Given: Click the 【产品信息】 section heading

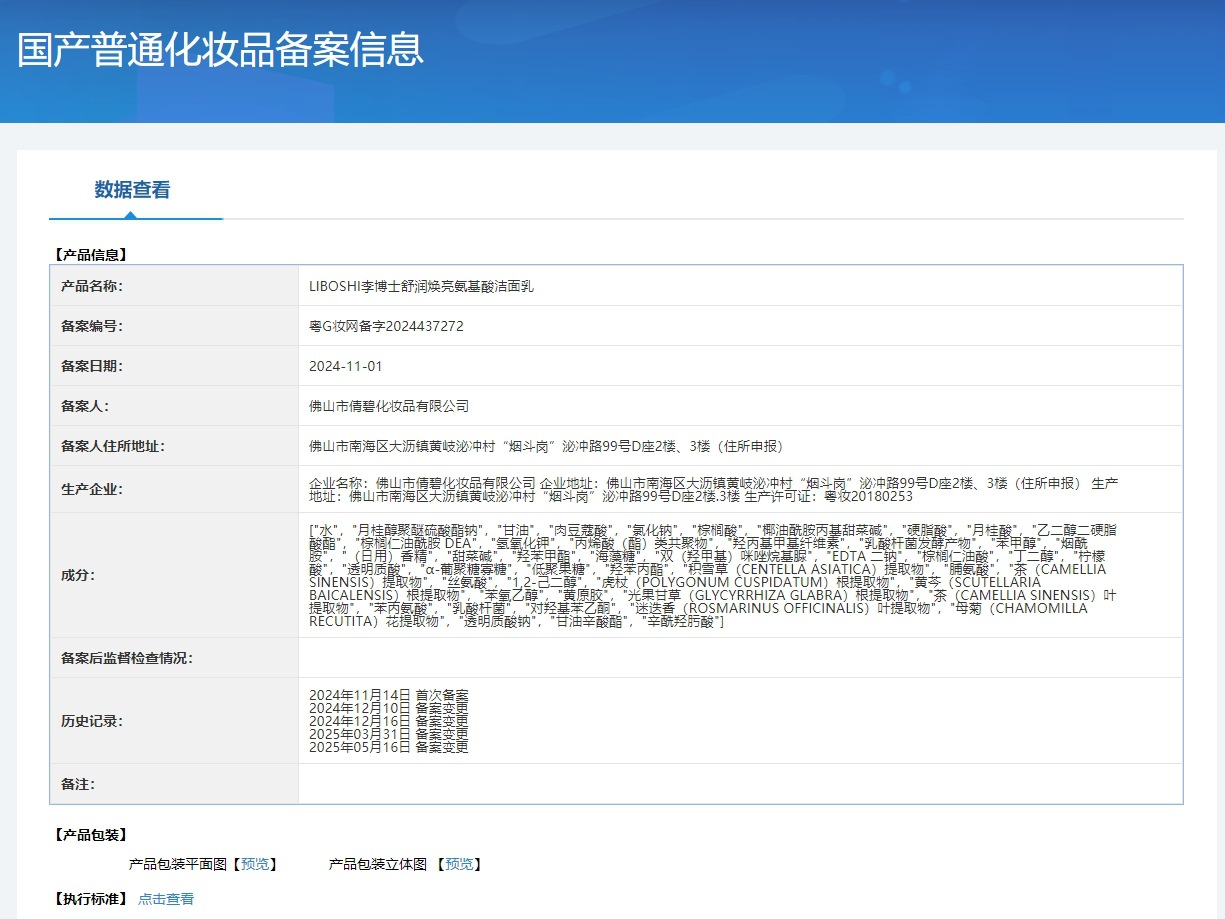Looking at the screenshot, I should (x=90, y=255).
